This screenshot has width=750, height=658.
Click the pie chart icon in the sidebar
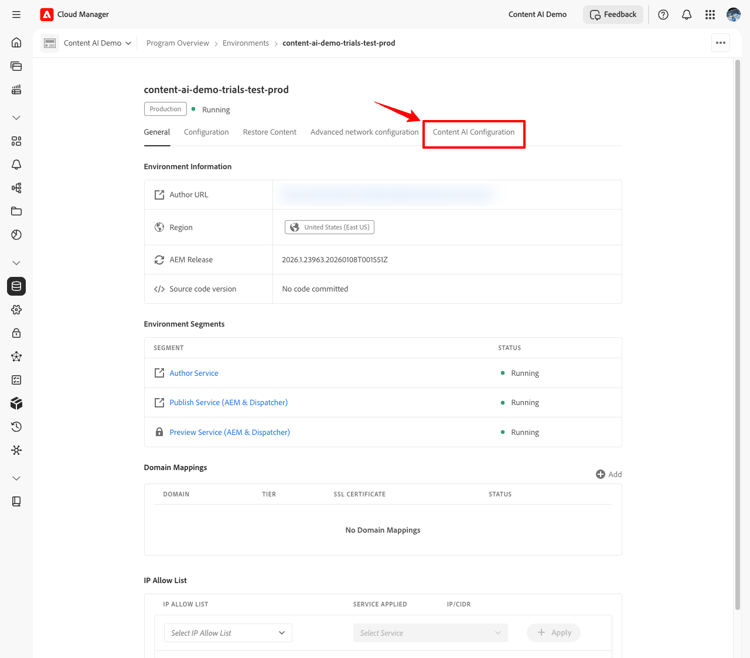(x=16, y=235)
